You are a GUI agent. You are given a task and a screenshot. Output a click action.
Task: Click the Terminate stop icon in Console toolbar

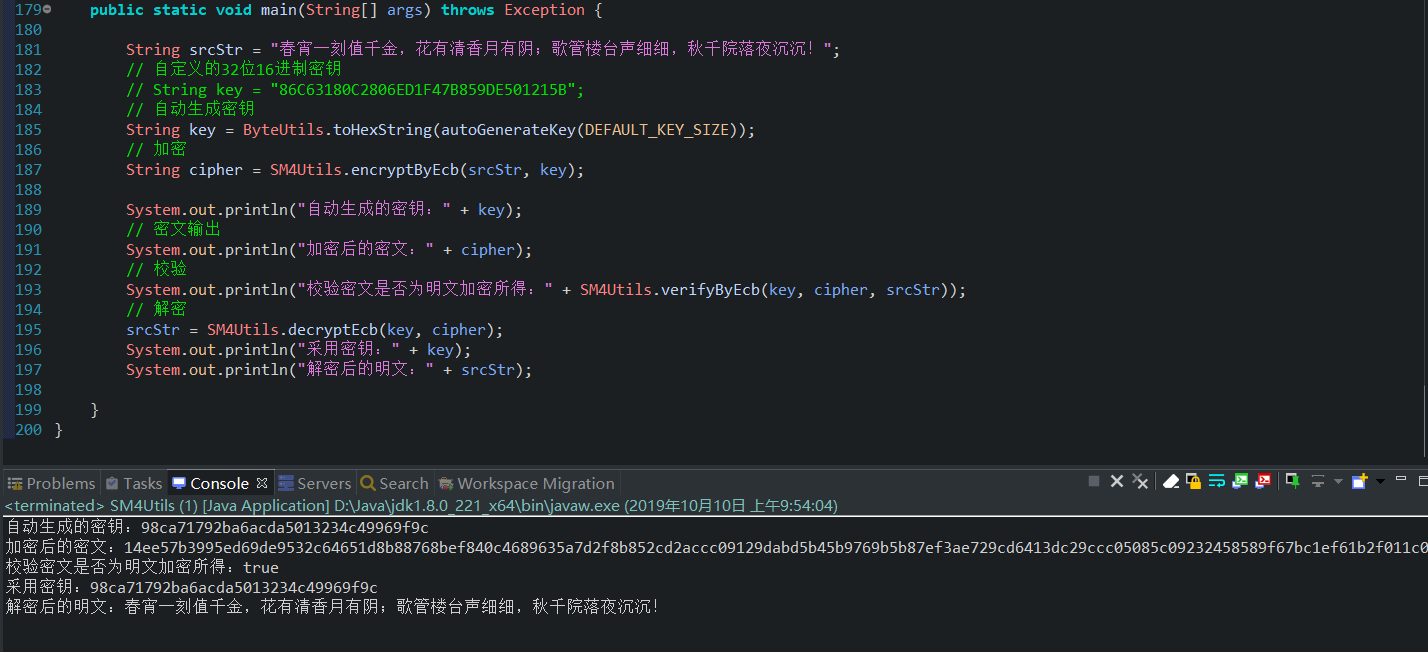pyautogui.click(x=1094, y=481)
